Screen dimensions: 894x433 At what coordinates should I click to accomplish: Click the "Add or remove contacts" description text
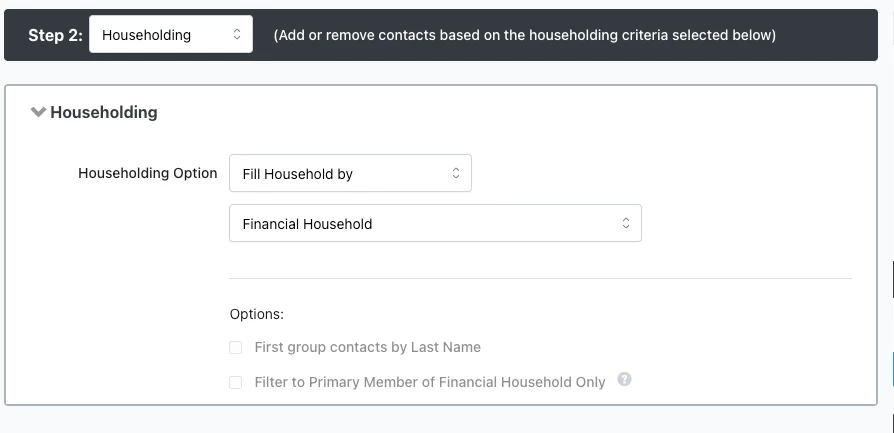(524, 35)
